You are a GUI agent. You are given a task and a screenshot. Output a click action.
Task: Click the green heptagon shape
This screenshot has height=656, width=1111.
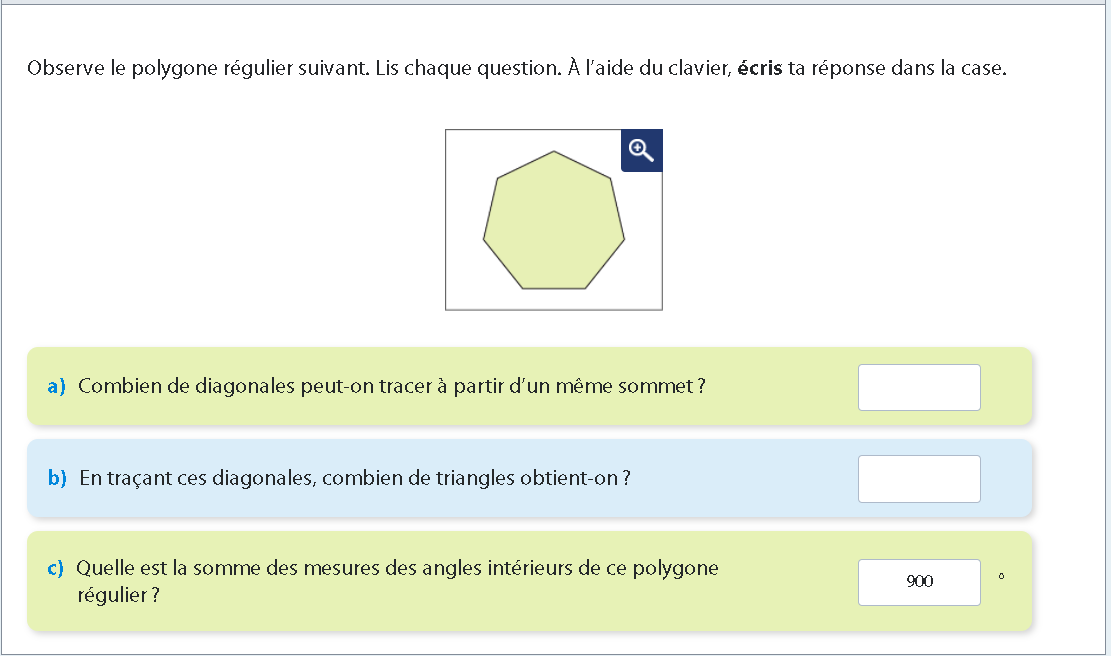tap(553, 225)
